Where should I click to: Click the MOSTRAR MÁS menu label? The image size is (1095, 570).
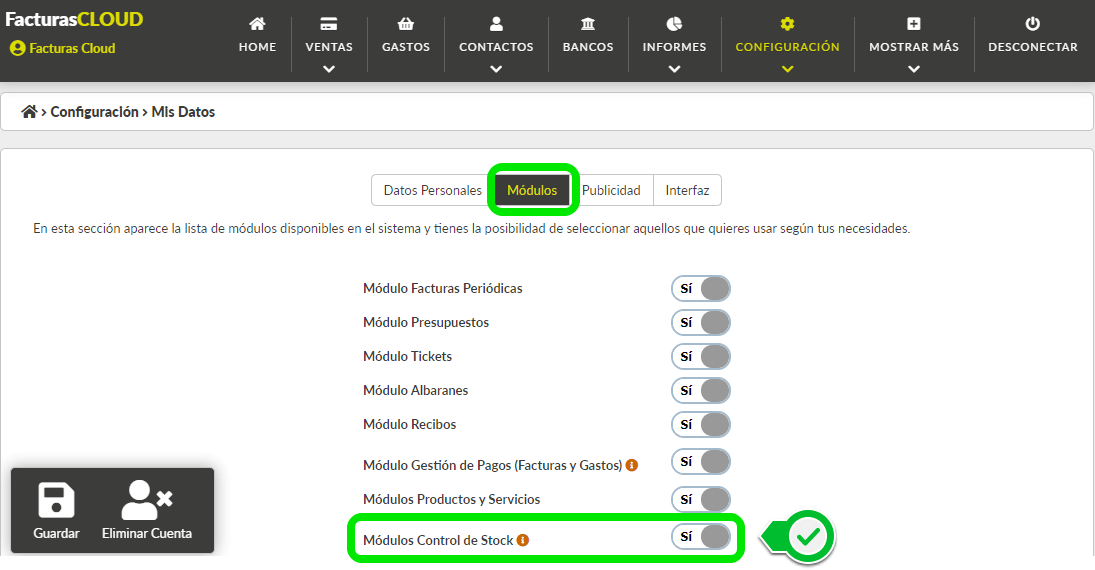pos(913,47)
